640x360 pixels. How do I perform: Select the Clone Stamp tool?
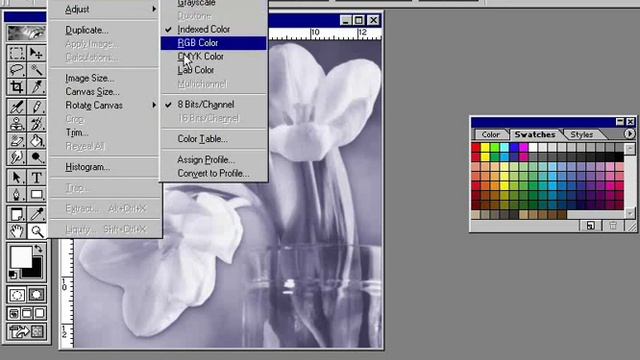[x=17, y=124]
